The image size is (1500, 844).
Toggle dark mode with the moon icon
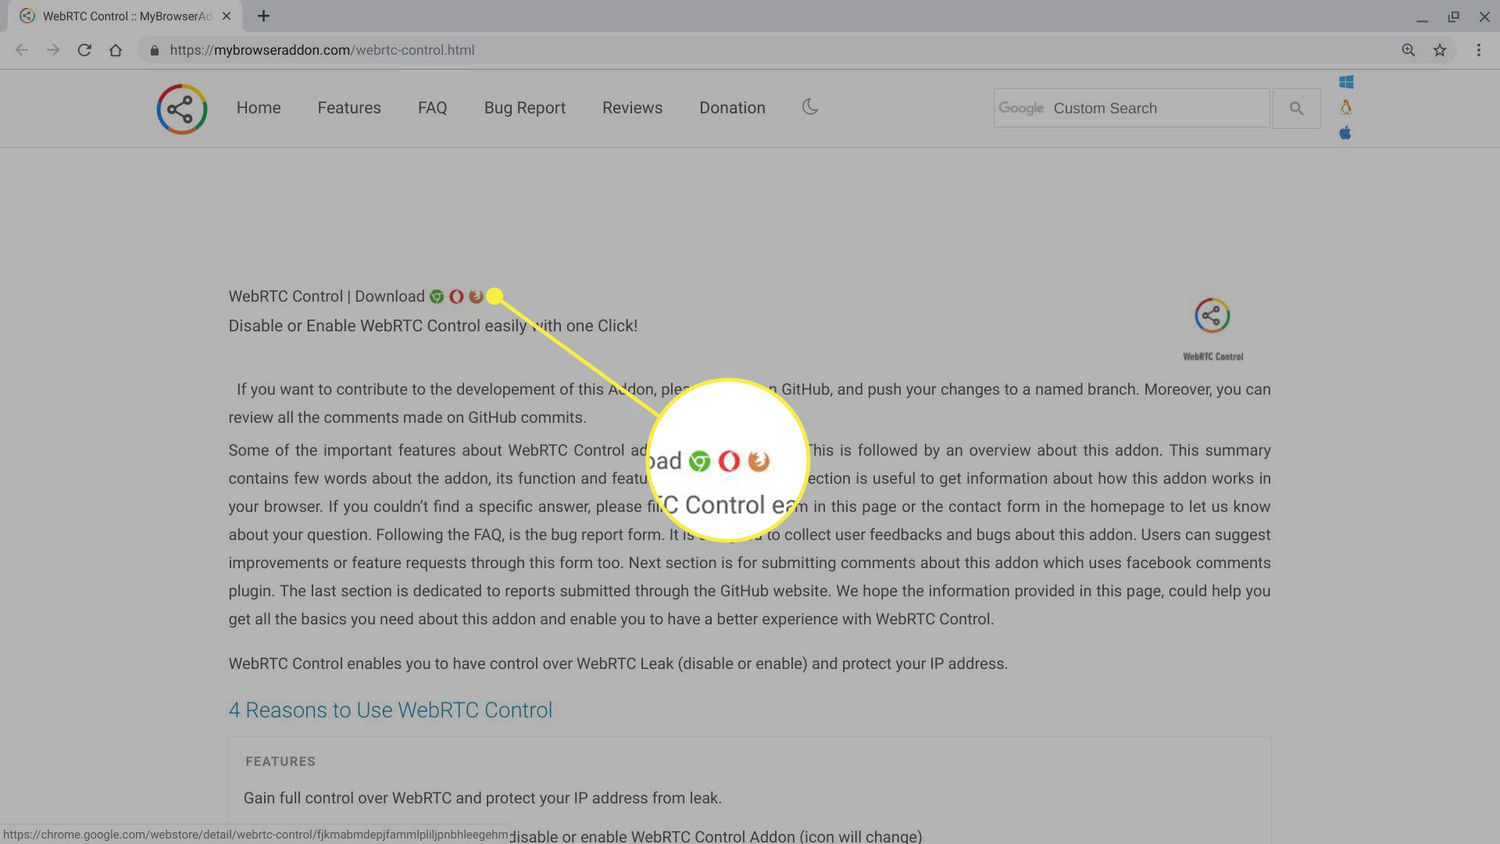click(x=810, y=107)
